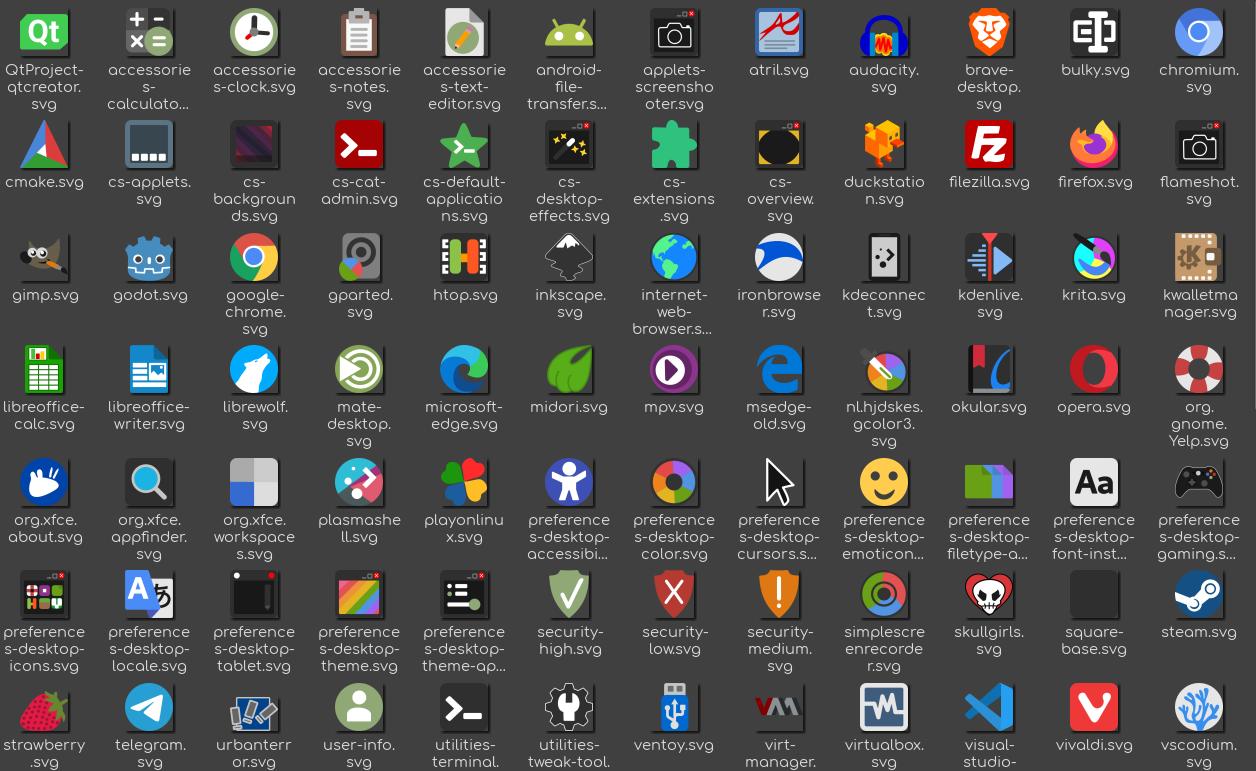The image size is (1256, 771).
Task: Select google-chrome.svg icon
Action: 254,258
